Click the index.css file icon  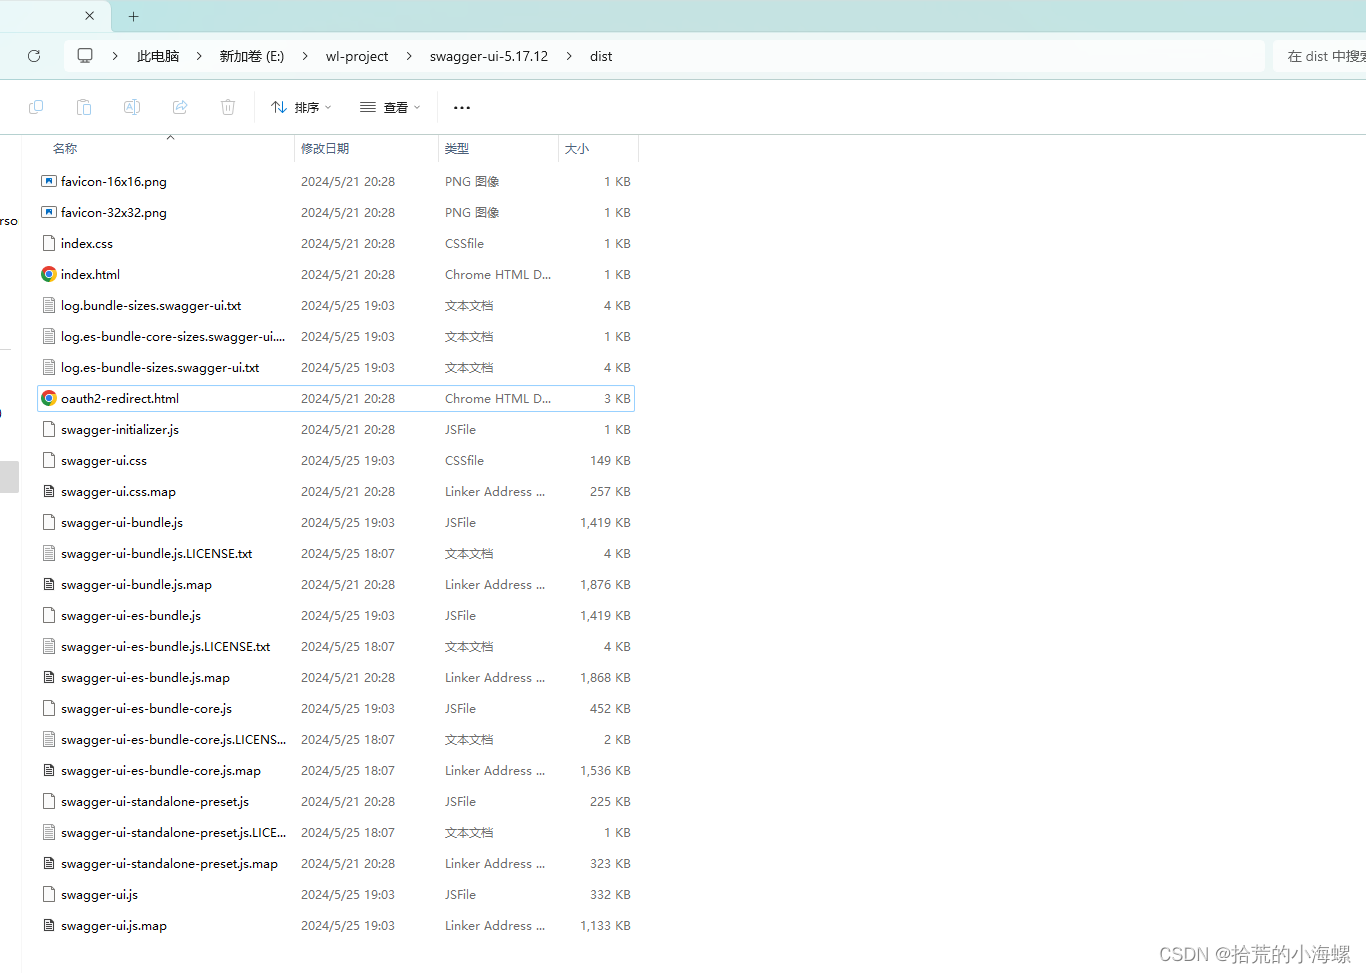pos(48,243)
